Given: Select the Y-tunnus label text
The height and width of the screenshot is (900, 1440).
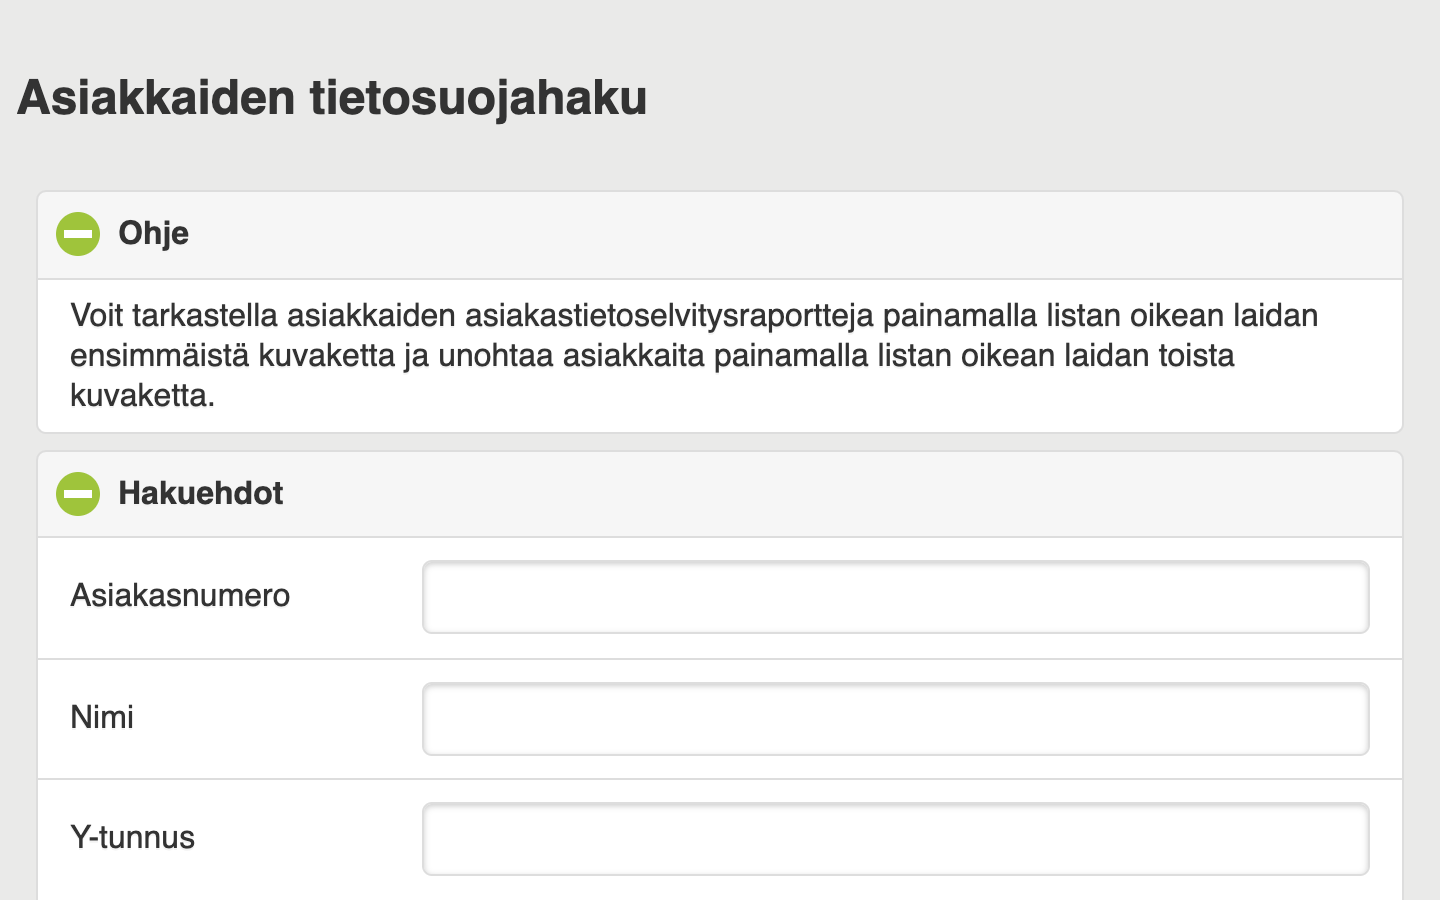Looking at the screenshot, I should click(132, 838).
